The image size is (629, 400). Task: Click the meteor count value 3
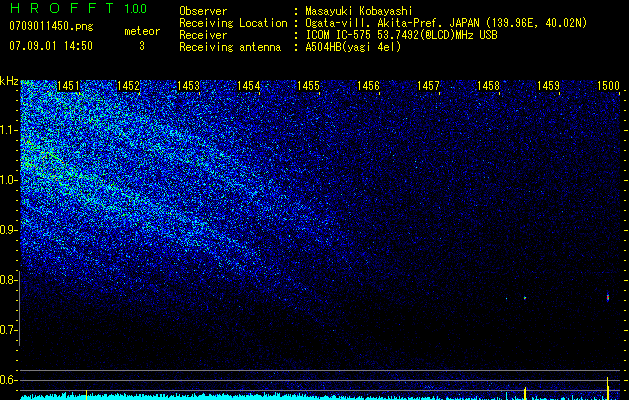pyautogui.click(x=142, y=46)
